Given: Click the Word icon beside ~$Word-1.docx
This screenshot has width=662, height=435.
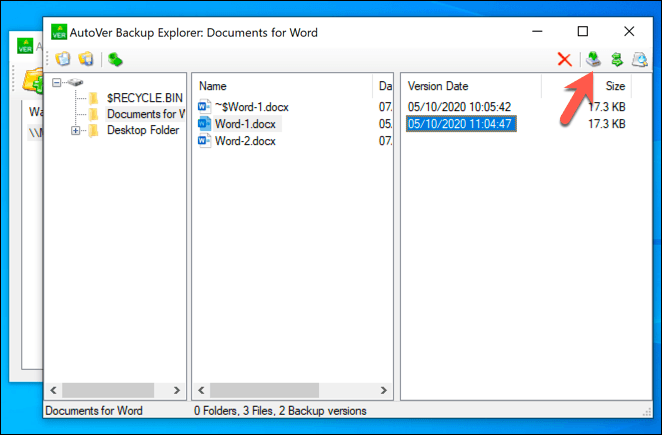Looking at the screenshot, I should tap(204, 106).
